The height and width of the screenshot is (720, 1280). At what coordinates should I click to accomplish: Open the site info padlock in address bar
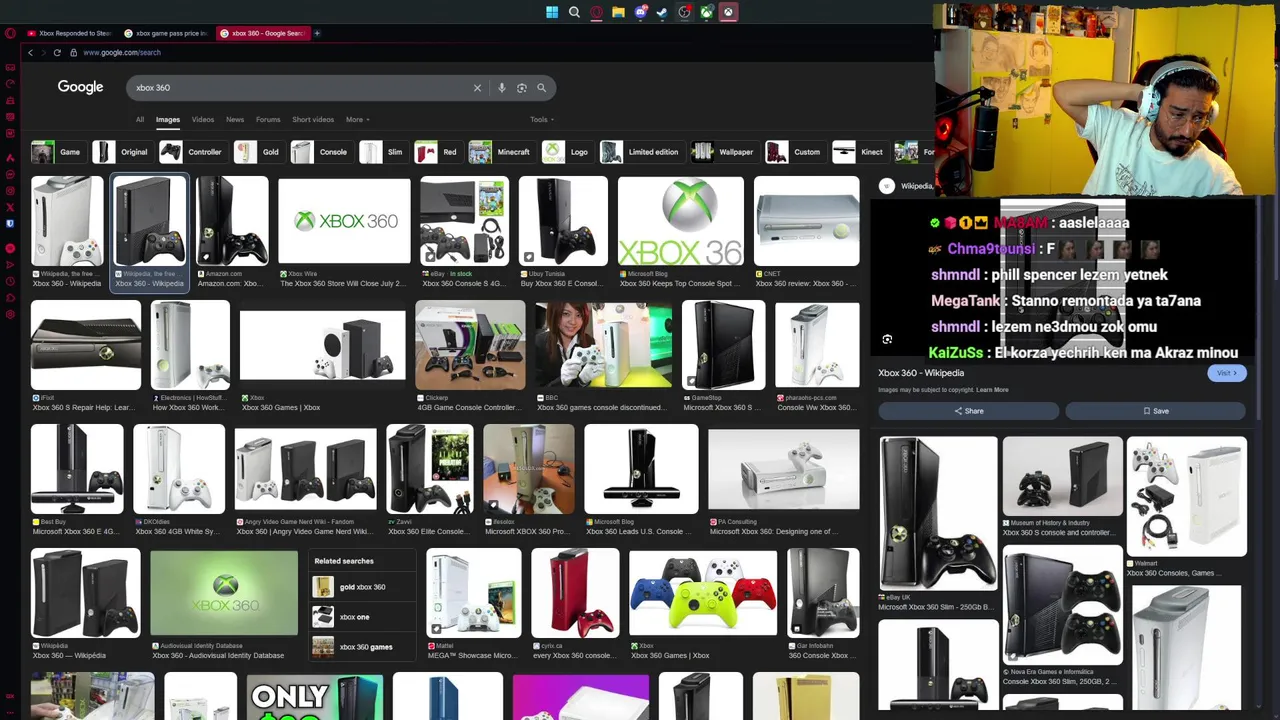point(73,52)
